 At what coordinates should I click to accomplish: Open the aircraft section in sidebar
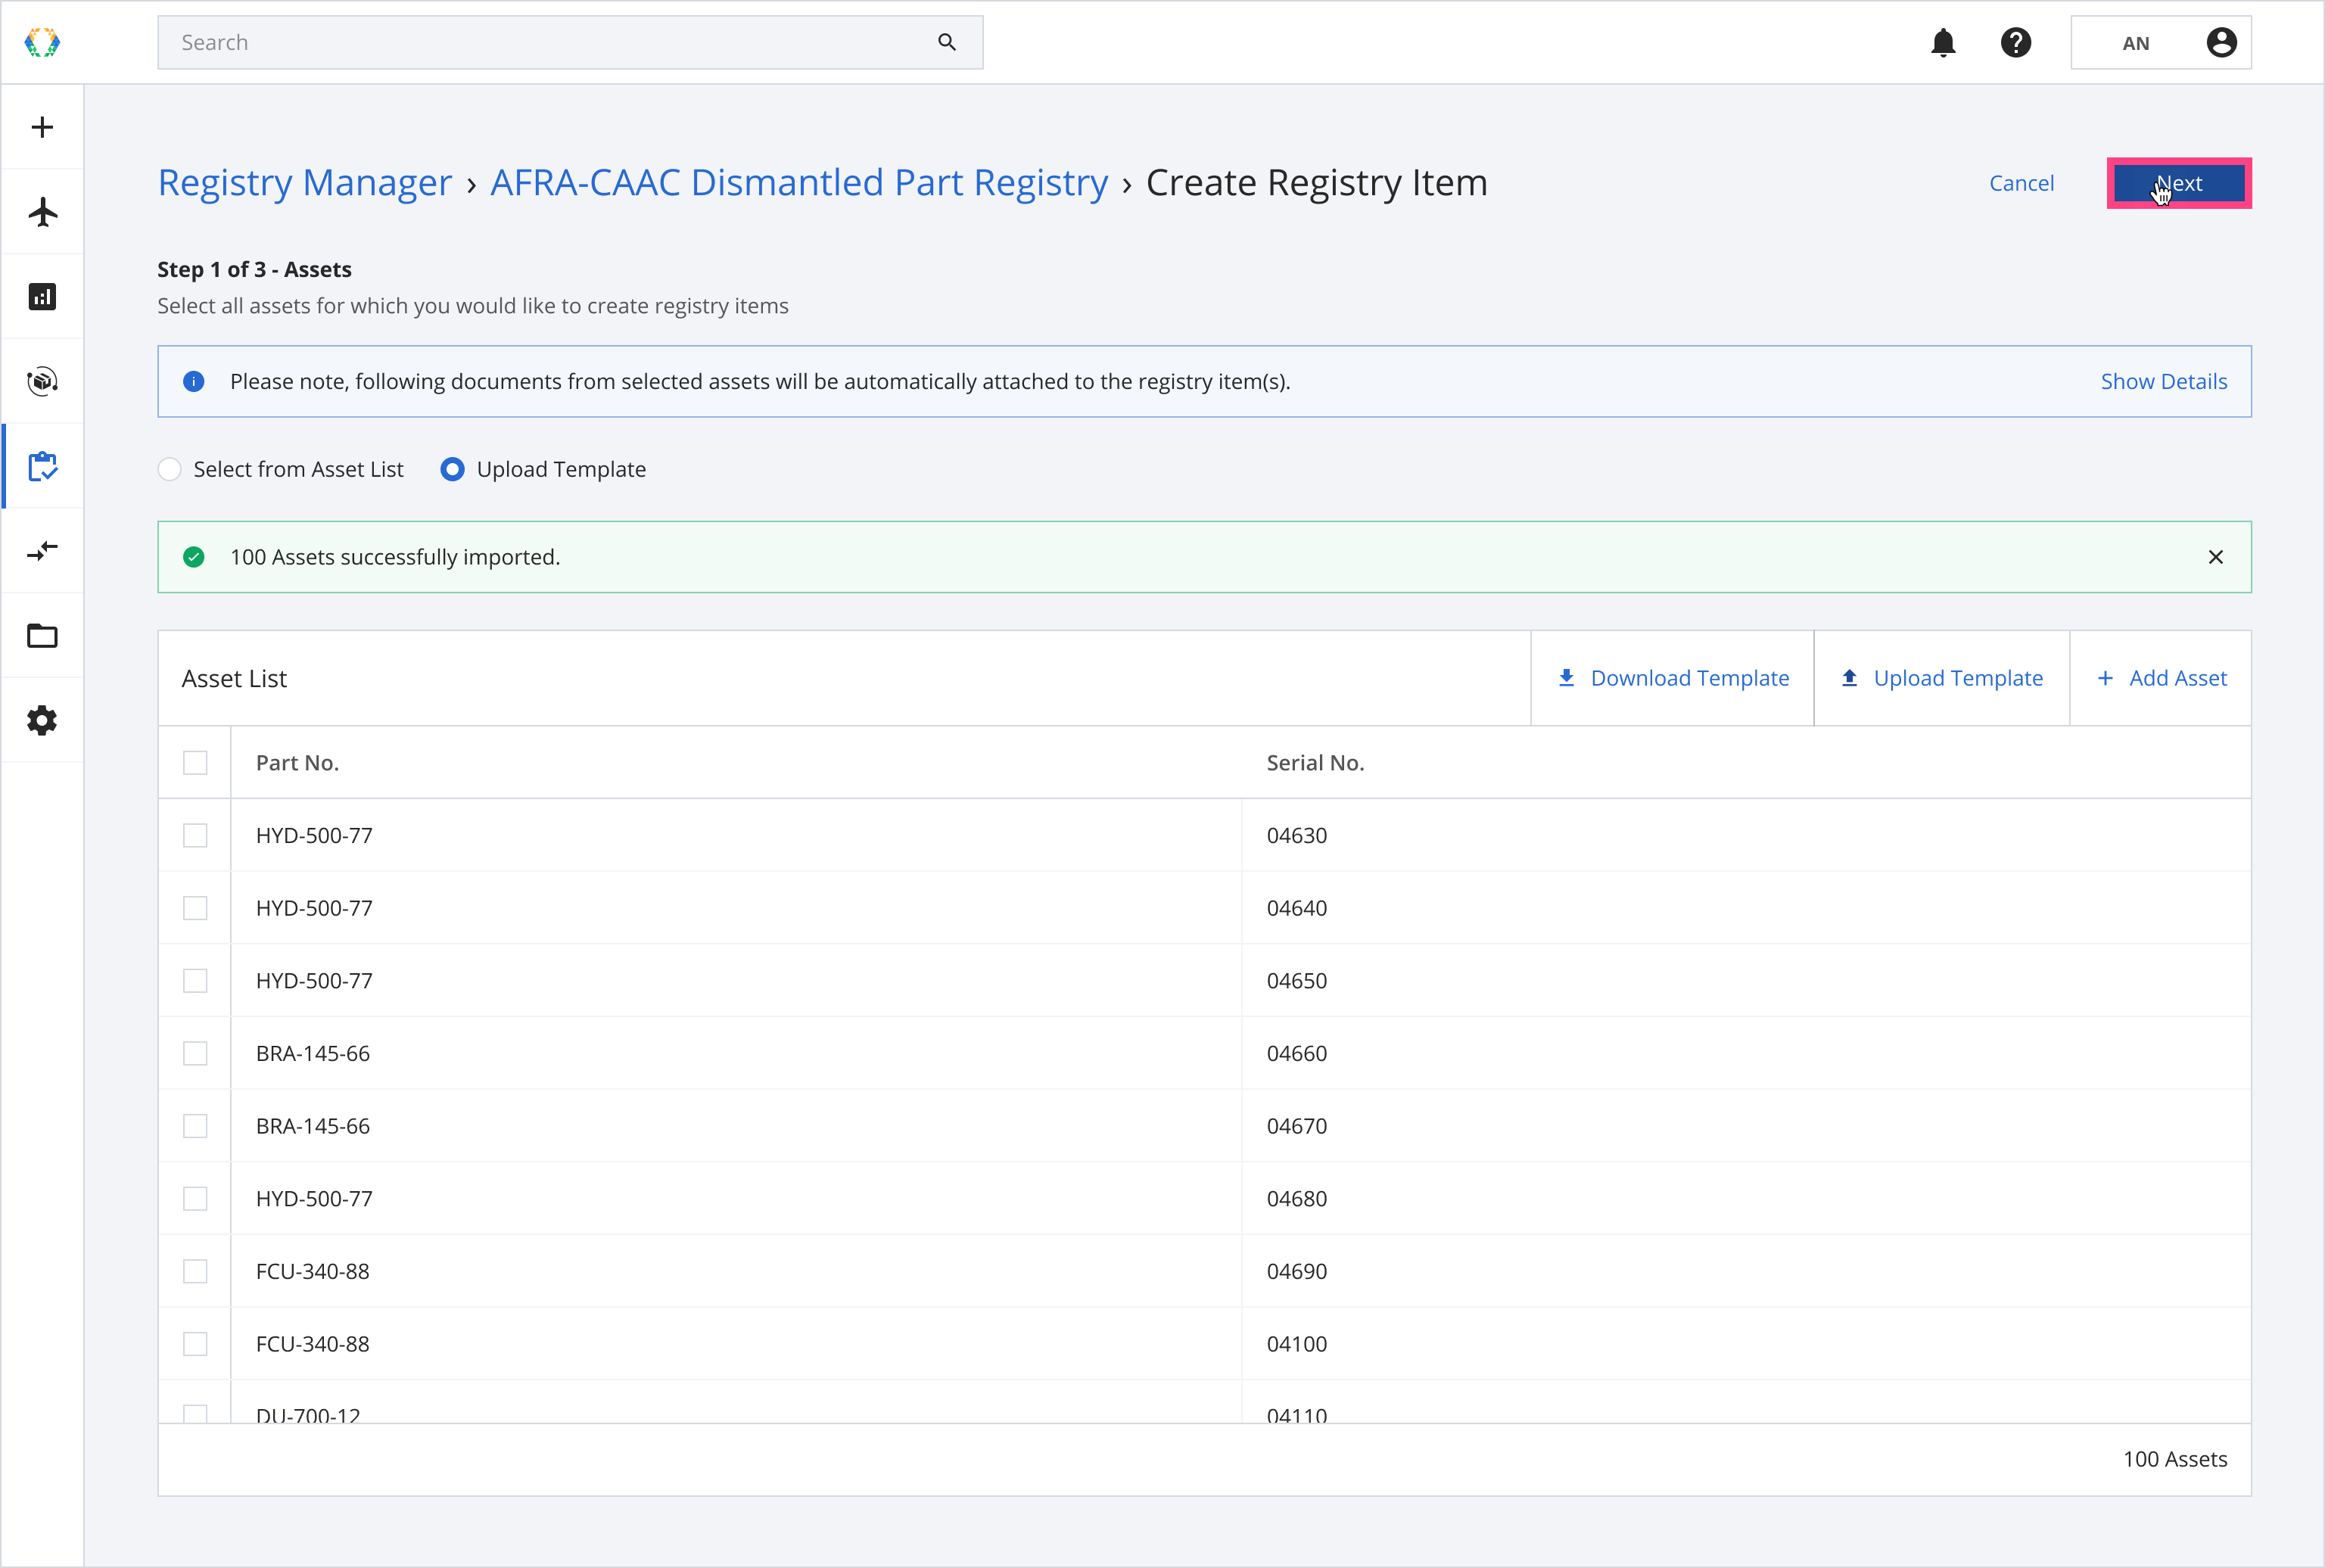(42, 212)
